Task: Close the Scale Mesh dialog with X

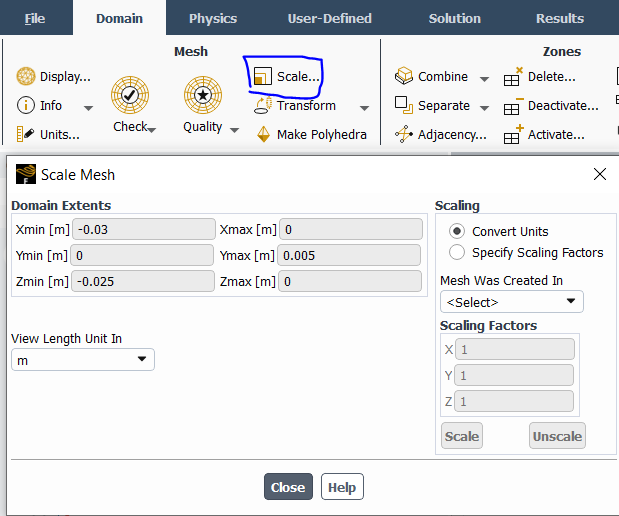Action: pyautogui.click(x=600, y=174)
